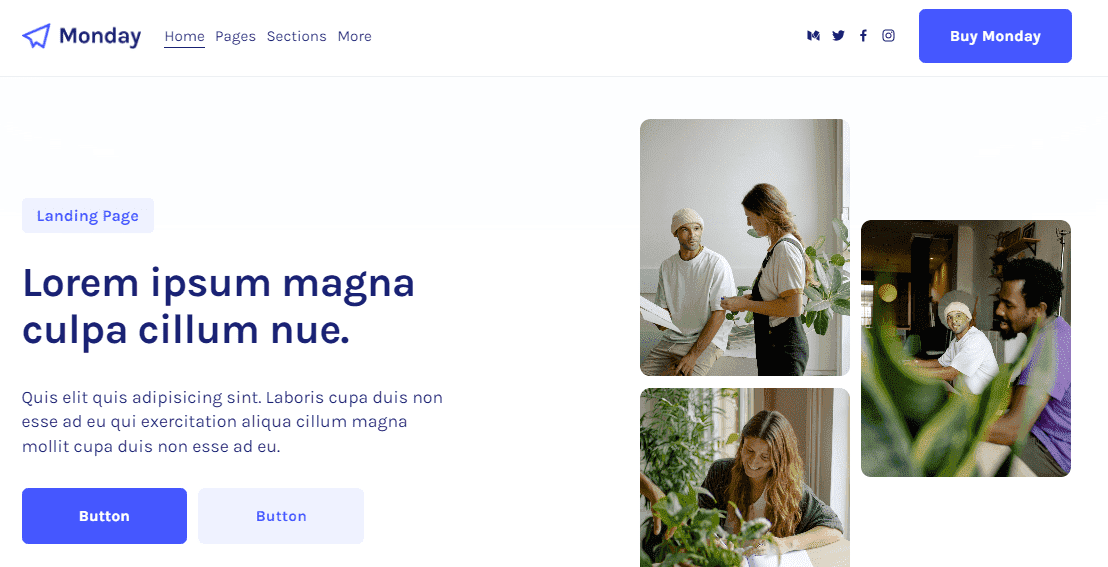This screenshot has width=1108, height=567.
Task: Click the Buy Monday button
Action: (x=995, y=36)
